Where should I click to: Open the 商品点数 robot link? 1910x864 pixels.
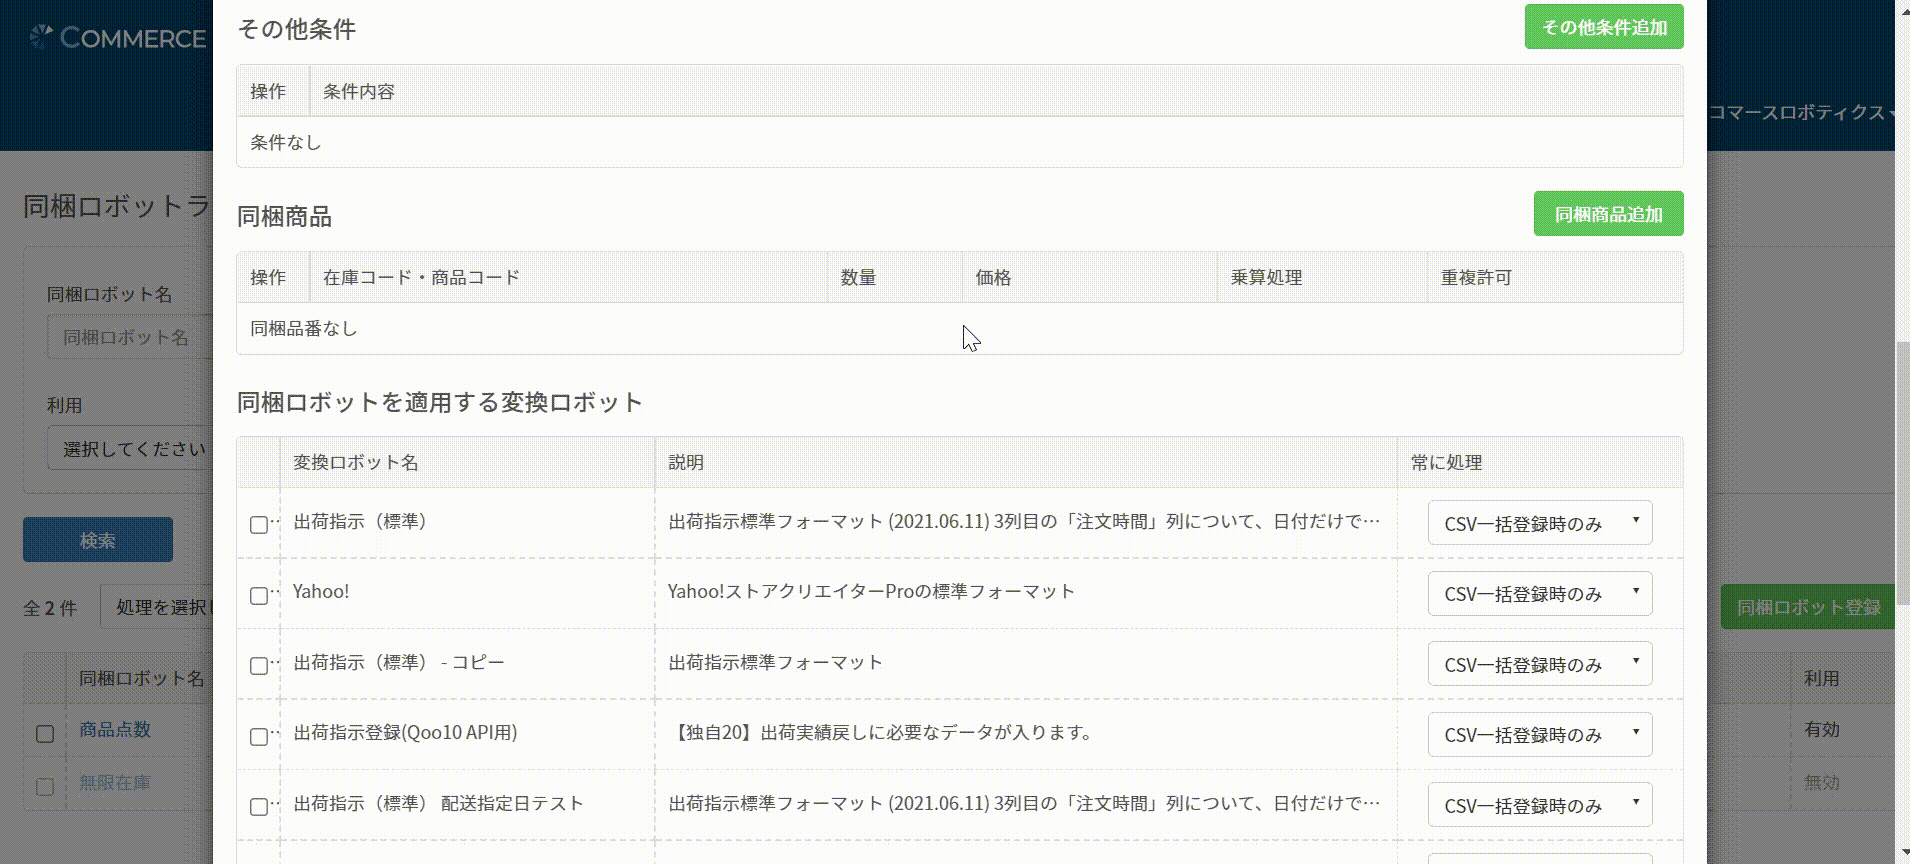pos(115,730)
